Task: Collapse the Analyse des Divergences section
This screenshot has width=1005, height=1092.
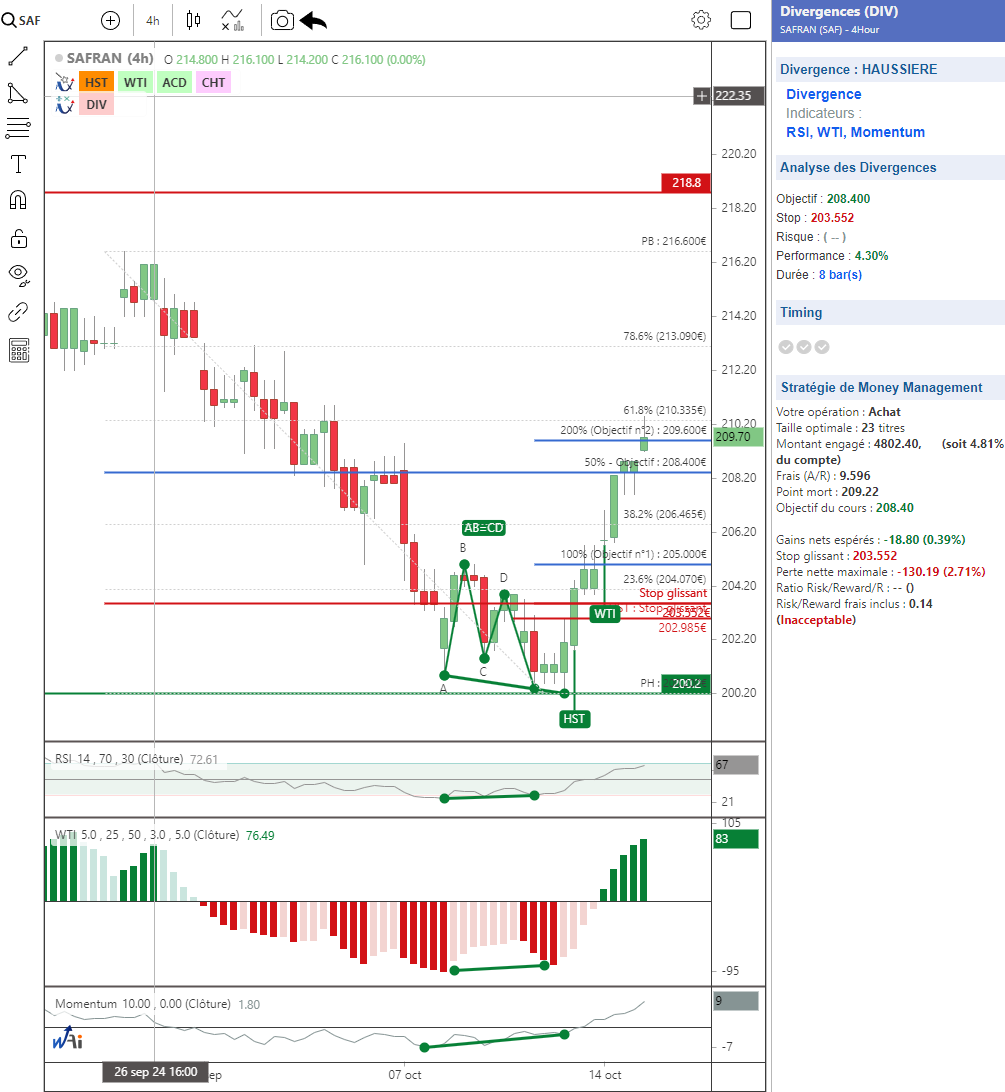Action: [889, 168]
